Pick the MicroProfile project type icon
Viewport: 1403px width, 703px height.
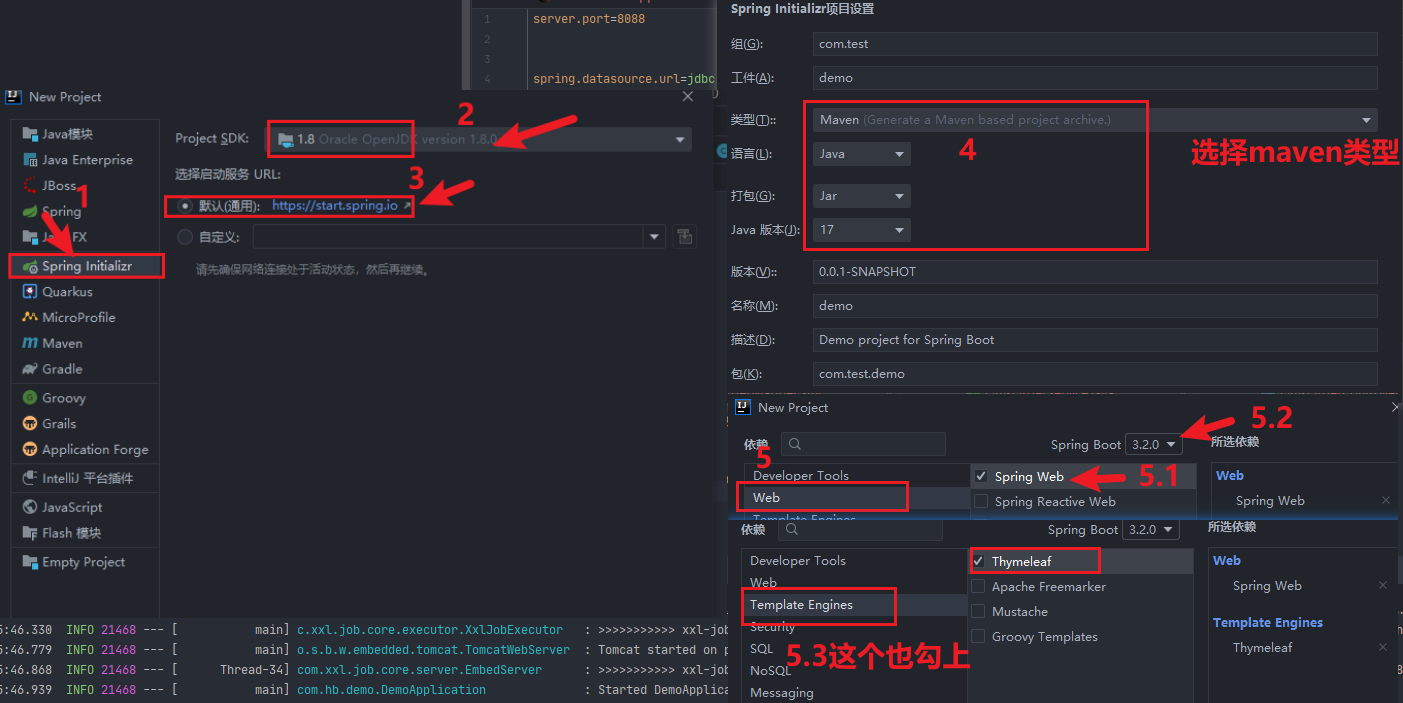pyautogui.click(x=29, y=317)
